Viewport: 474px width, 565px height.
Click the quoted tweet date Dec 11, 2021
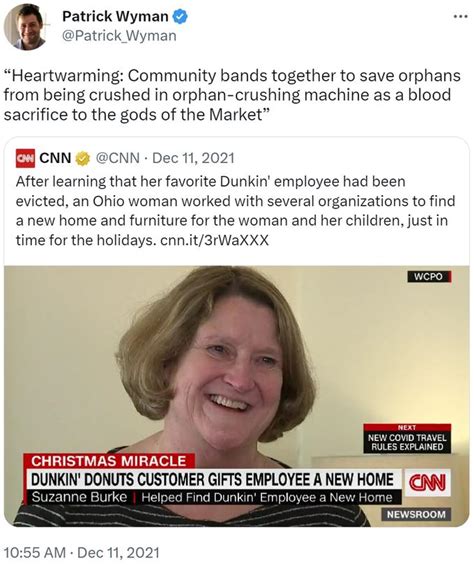pos(193,158)
